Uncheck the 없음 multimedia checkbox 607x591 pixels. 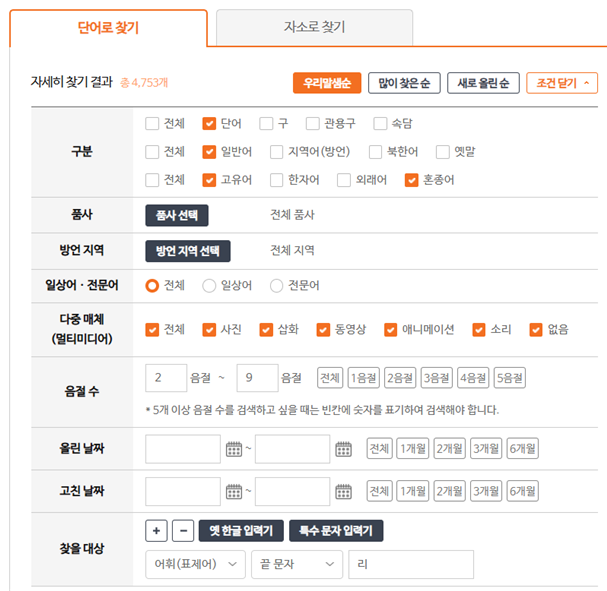tap(536, 330)
